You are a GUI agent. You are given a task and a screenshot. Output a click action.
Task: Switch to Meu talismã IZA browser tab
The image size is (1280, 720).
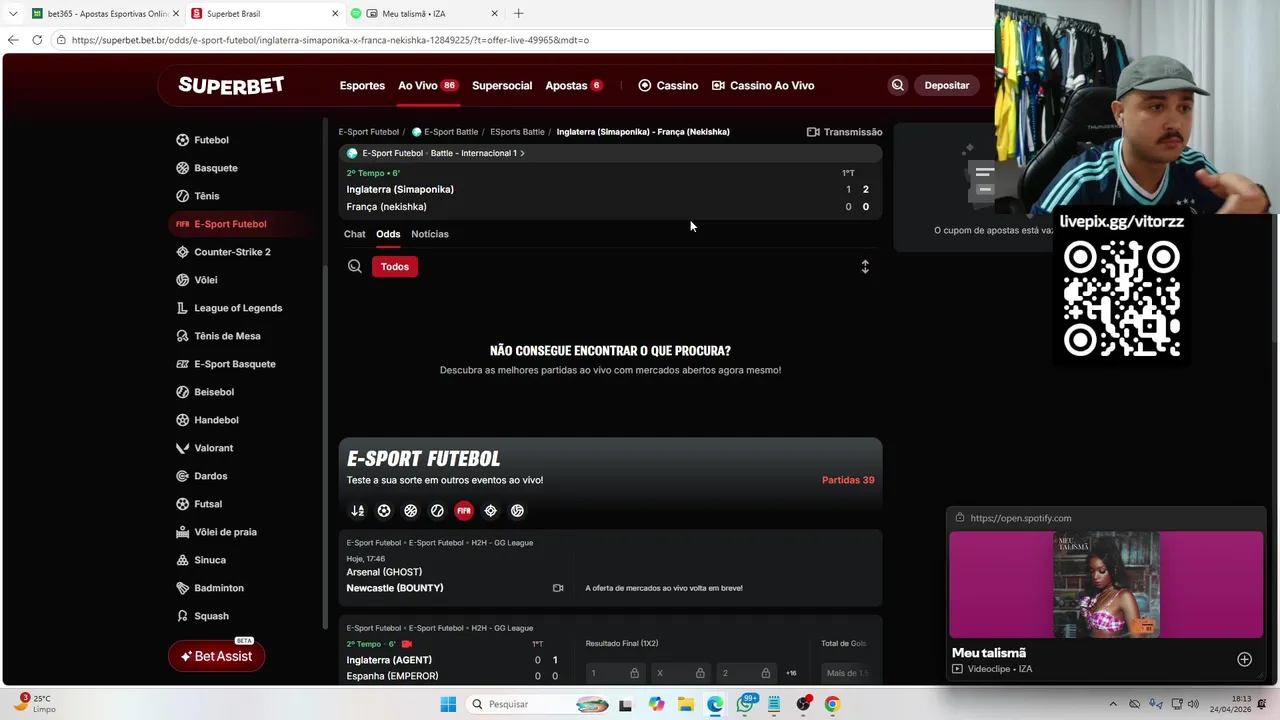[424, 13]
